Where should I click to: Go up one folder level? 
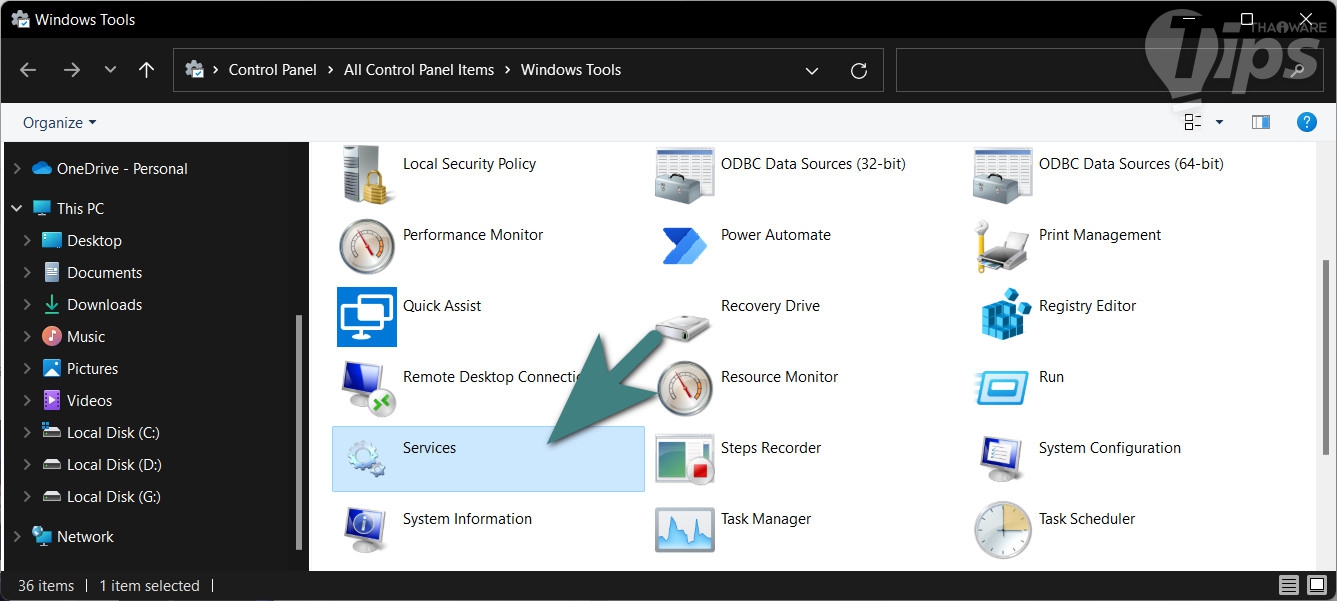[x=146, y=70]
